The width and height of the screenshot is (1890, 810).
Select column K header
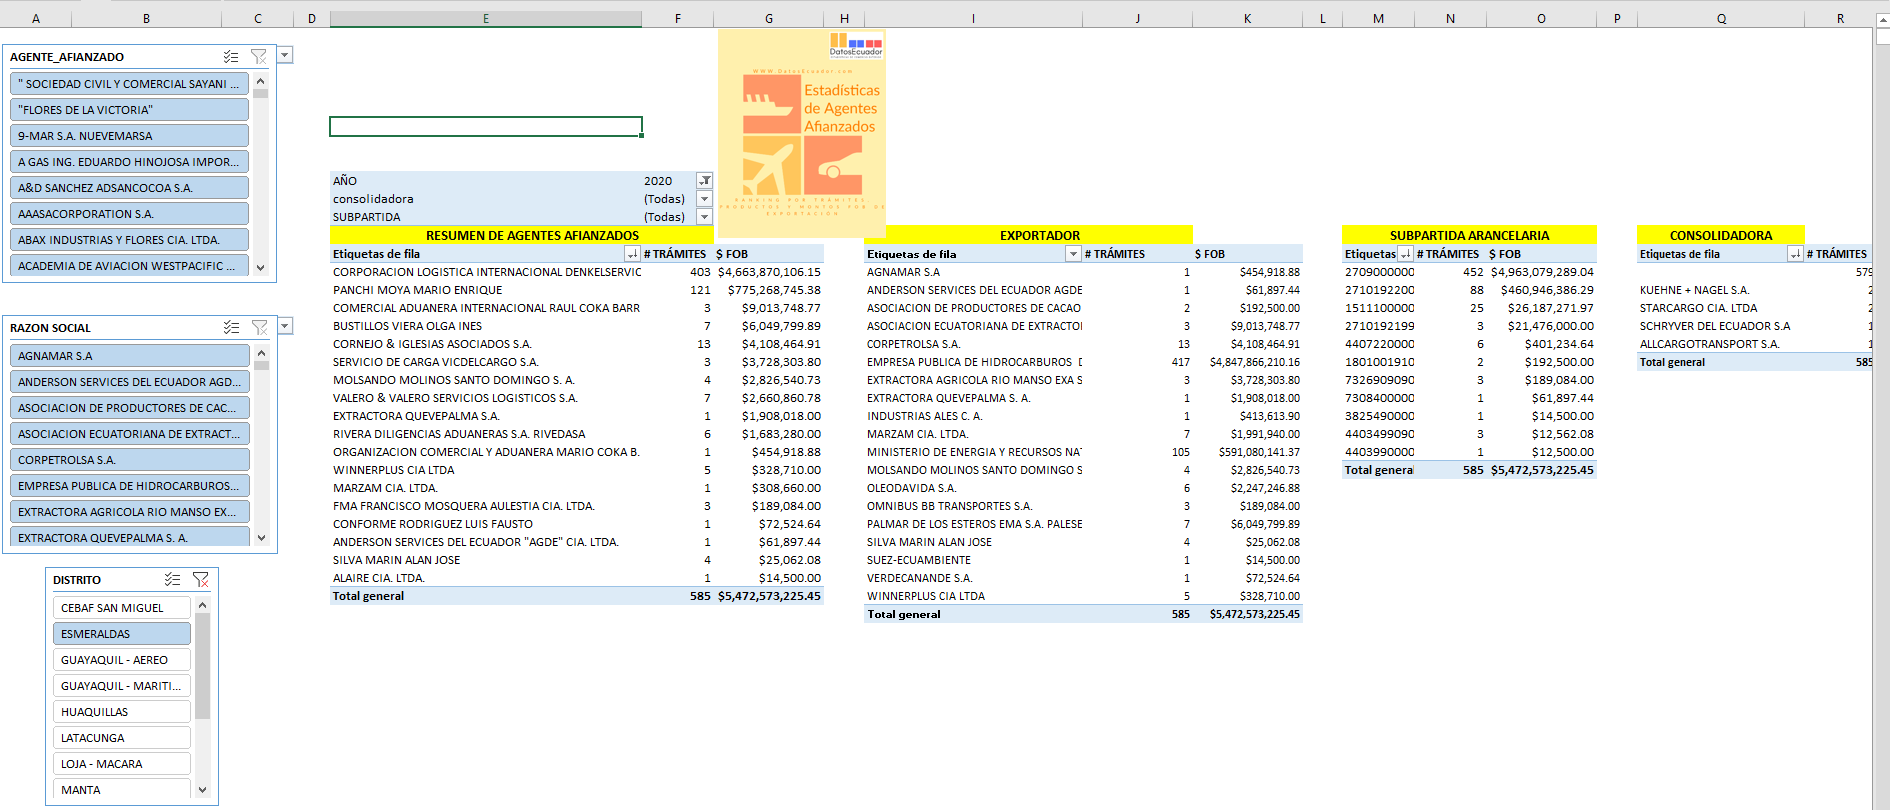tap(1247, 18)
